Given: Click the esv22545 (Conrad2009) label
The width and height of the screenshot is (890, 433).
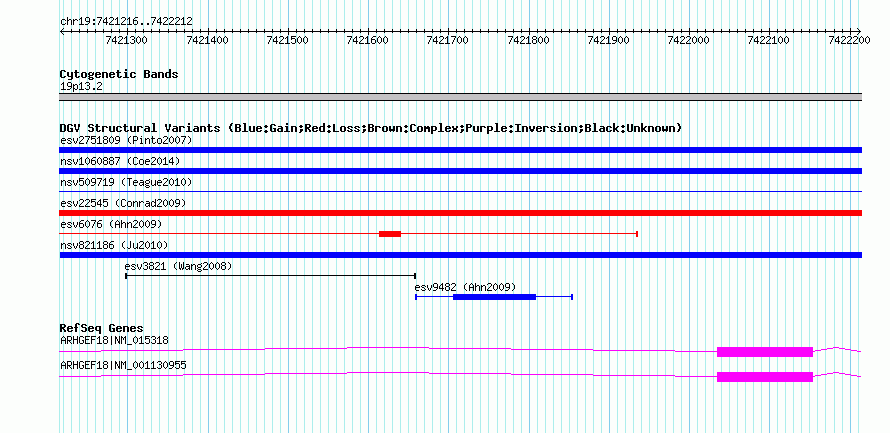Looking at the screenshot, I should (123, 203).
